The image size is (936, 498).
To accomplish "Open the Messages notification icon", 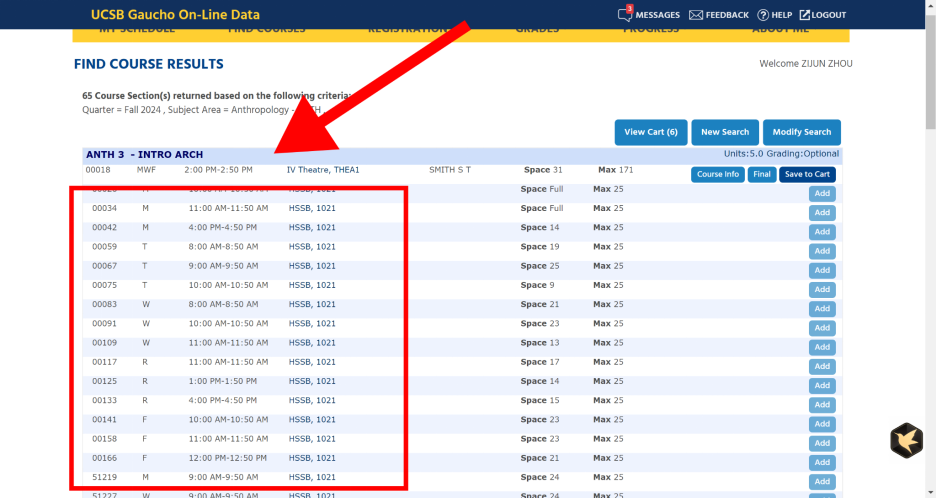I will 624,14.
